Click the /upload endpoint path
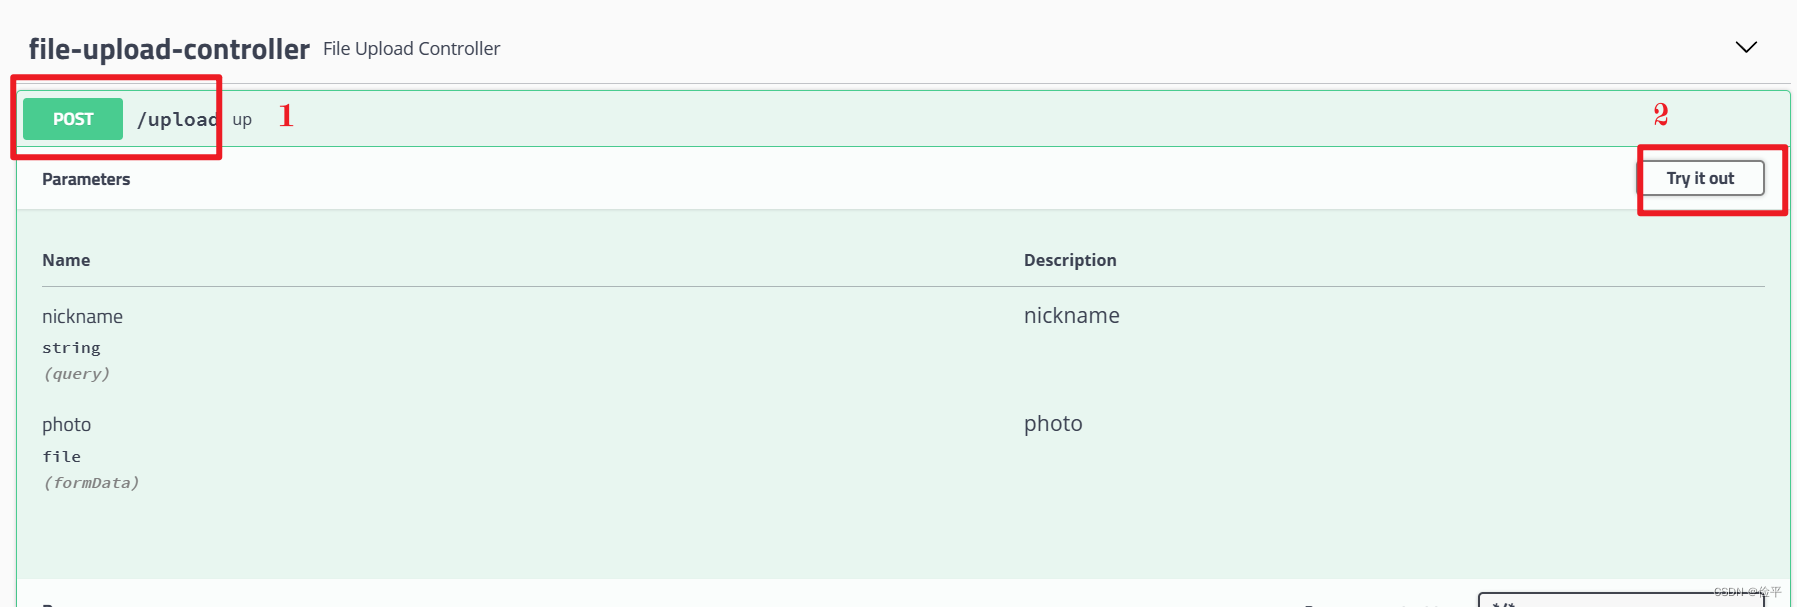This screenshot has height=607, width=1797. coord(178,119)
